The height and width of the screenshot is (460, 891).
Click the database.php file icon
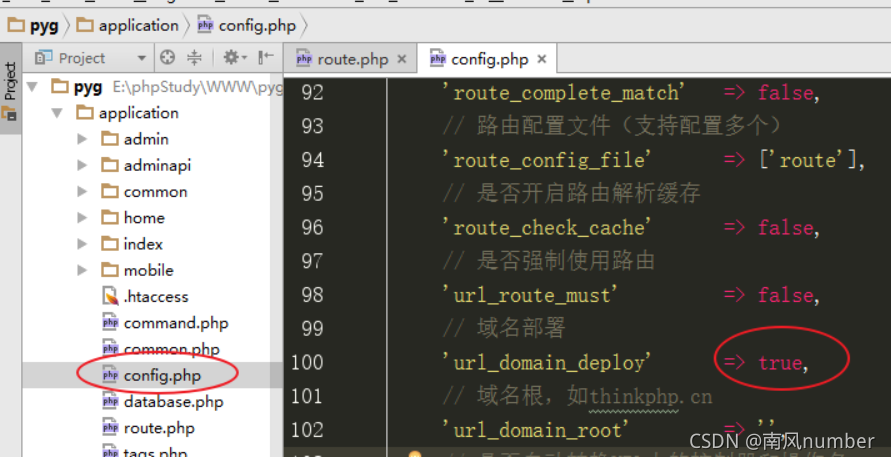[110, 402]
